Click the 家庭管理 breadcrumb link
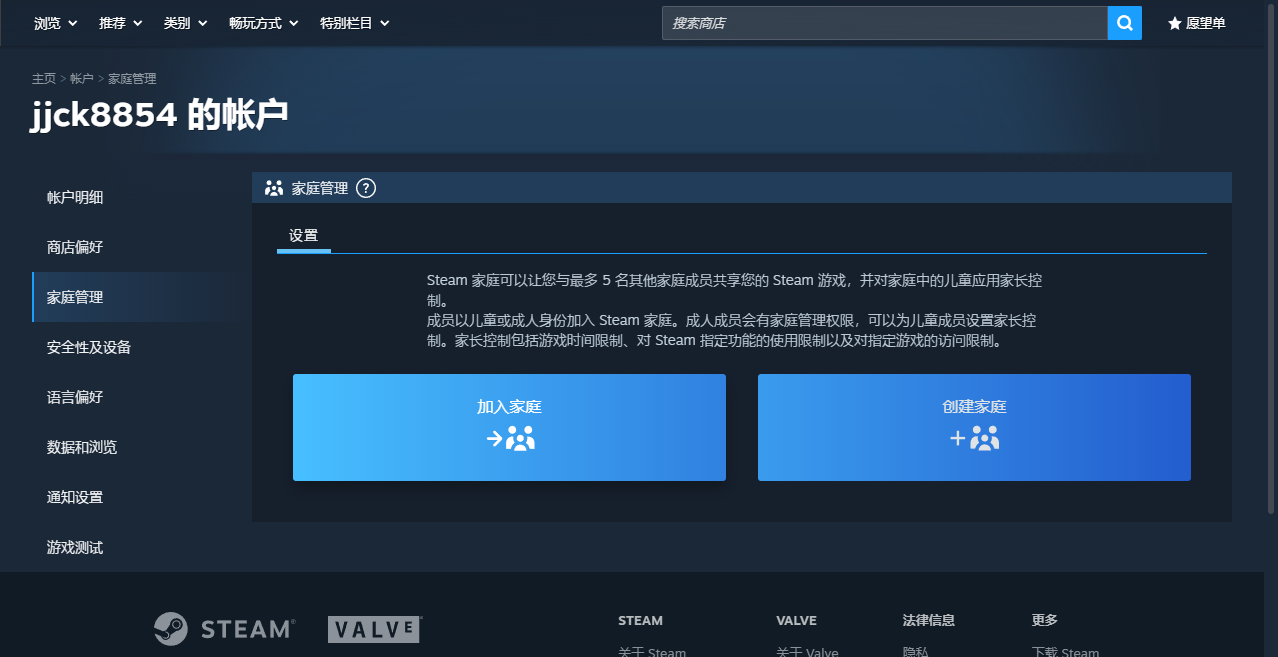The width and height of the screenshot is (1278, 657). pos(132,78)
